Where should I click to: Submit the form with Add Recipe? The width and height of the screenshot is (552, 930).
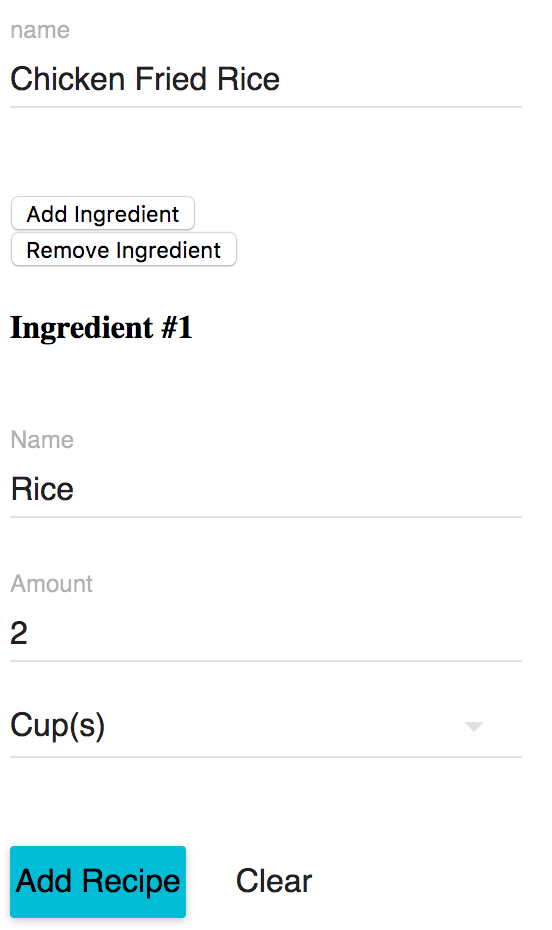tap(98, 881)
